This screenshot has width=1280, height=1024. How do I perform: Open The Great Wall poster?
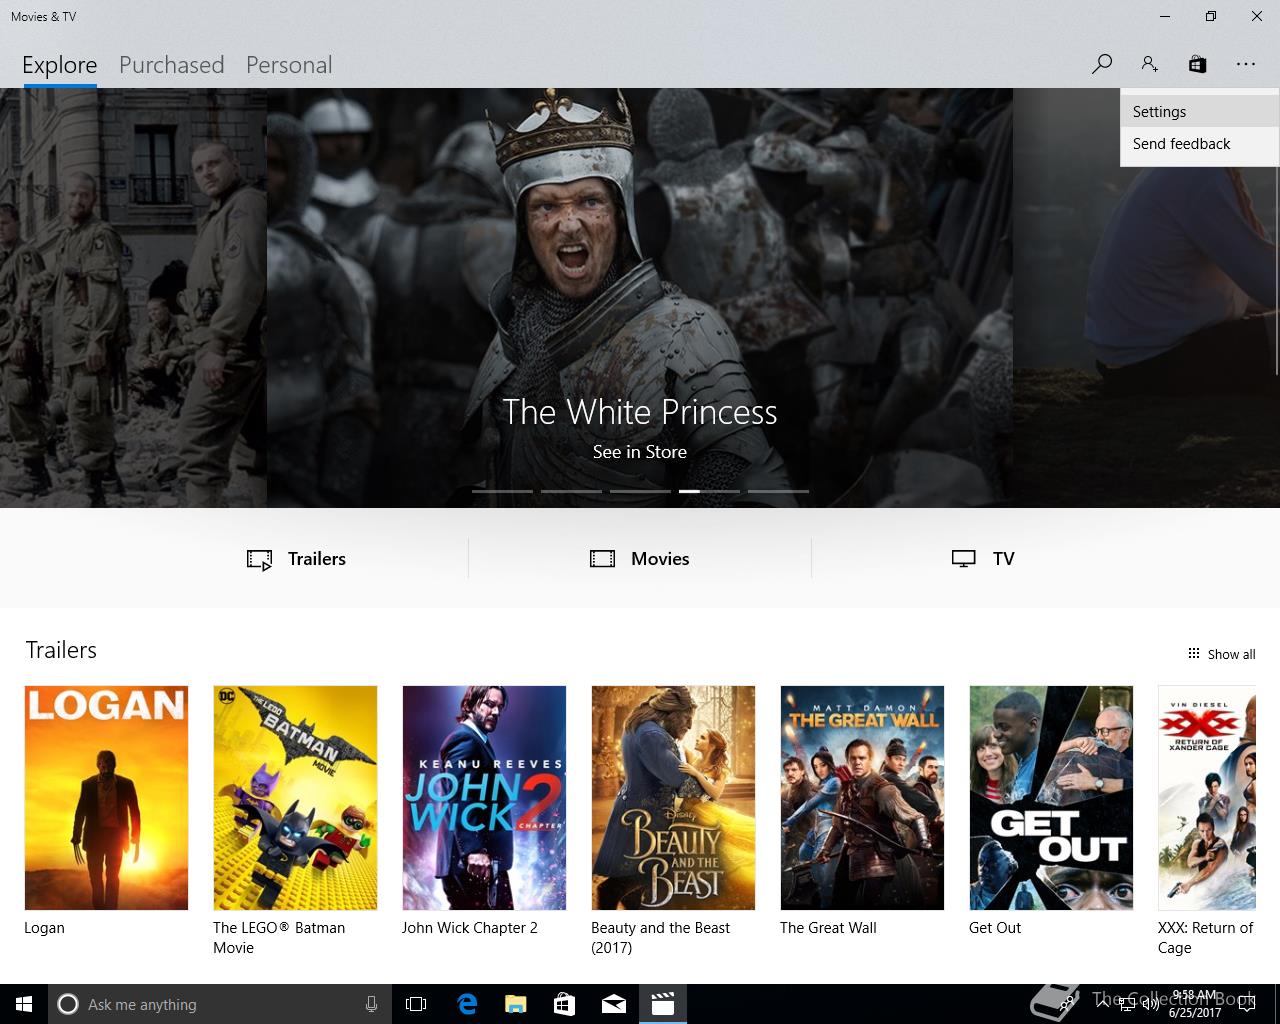coord(862,798)
